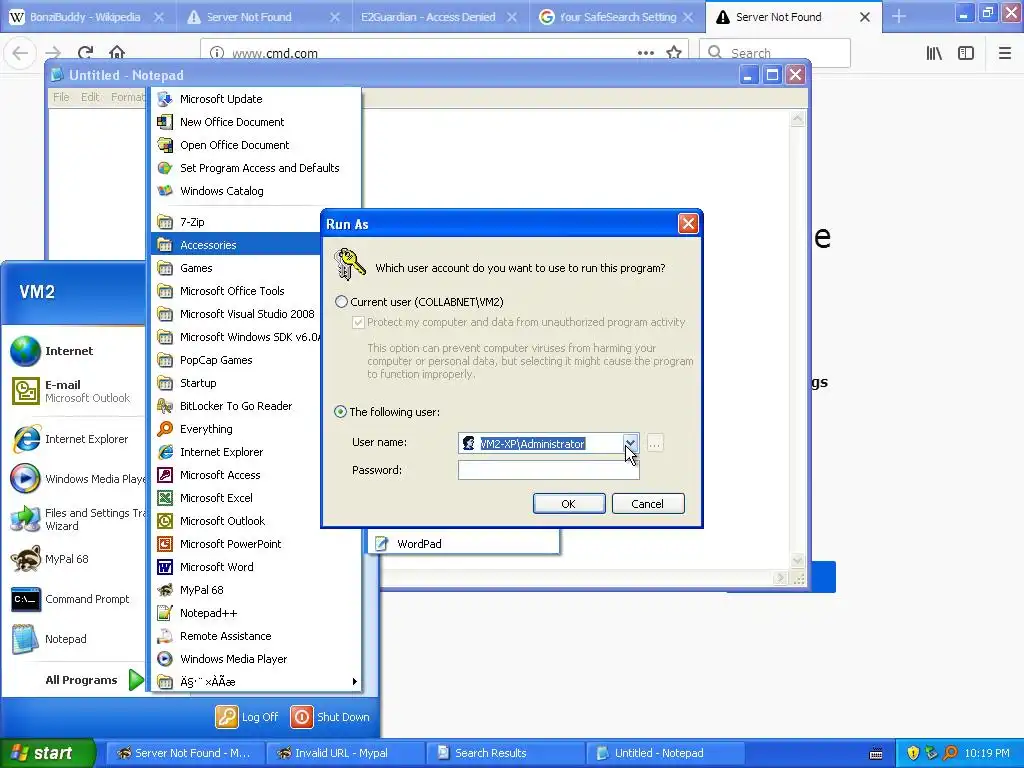Open a new browser tab
Screen dimensions: 1024x768
(899, 17)
